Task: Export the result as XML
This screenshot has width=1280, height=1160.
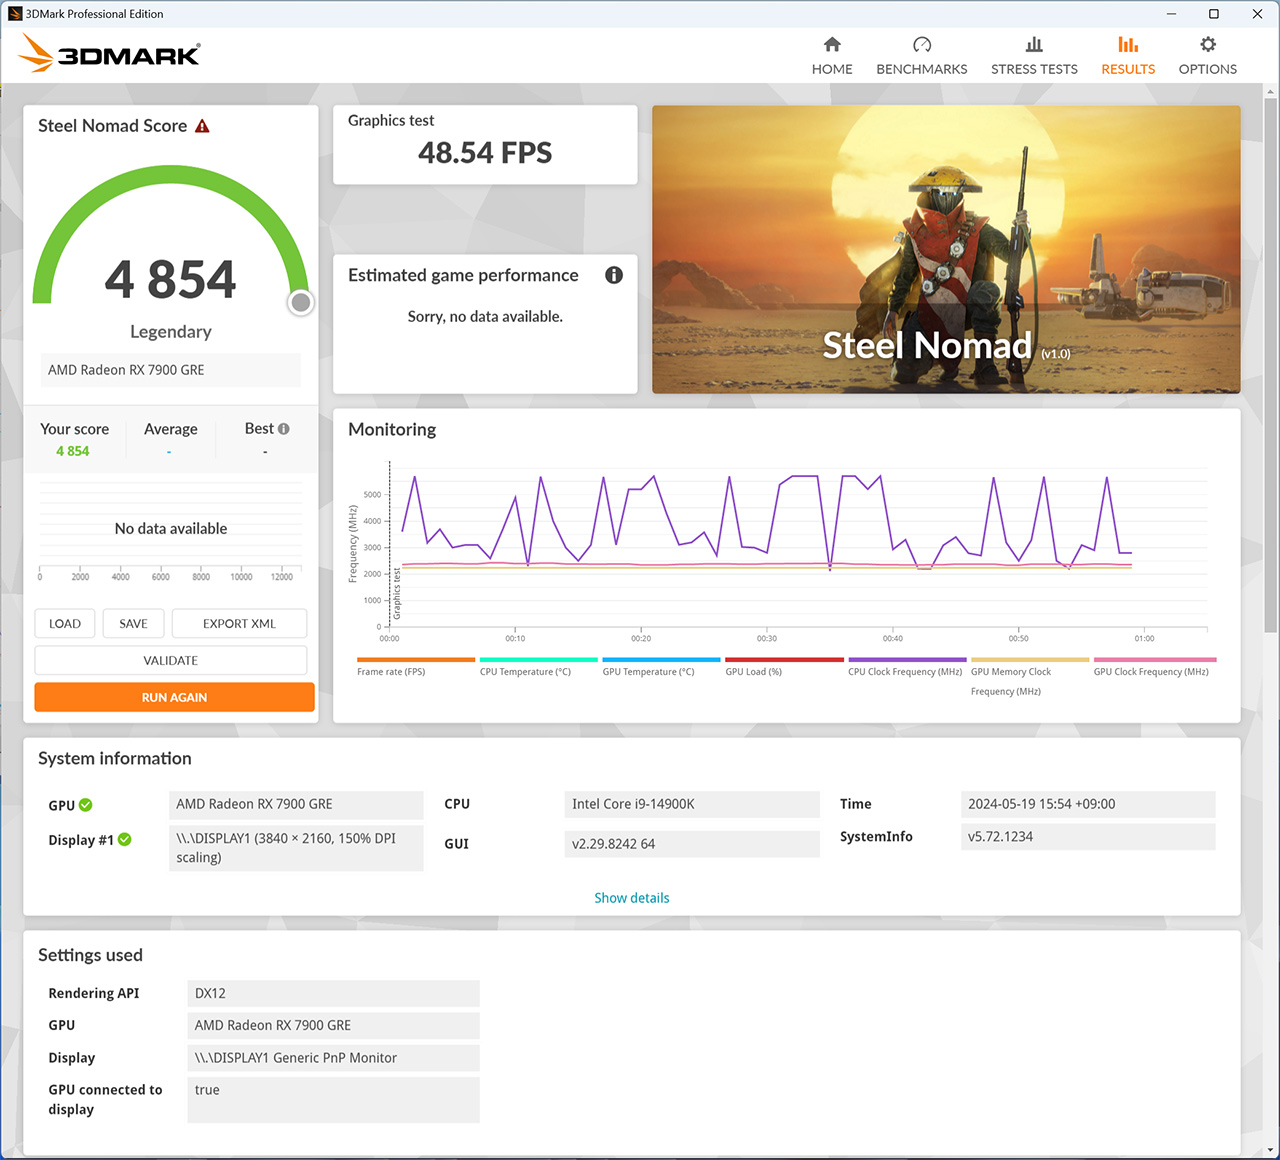Action: pyautogui.click(x=239, y=623)
